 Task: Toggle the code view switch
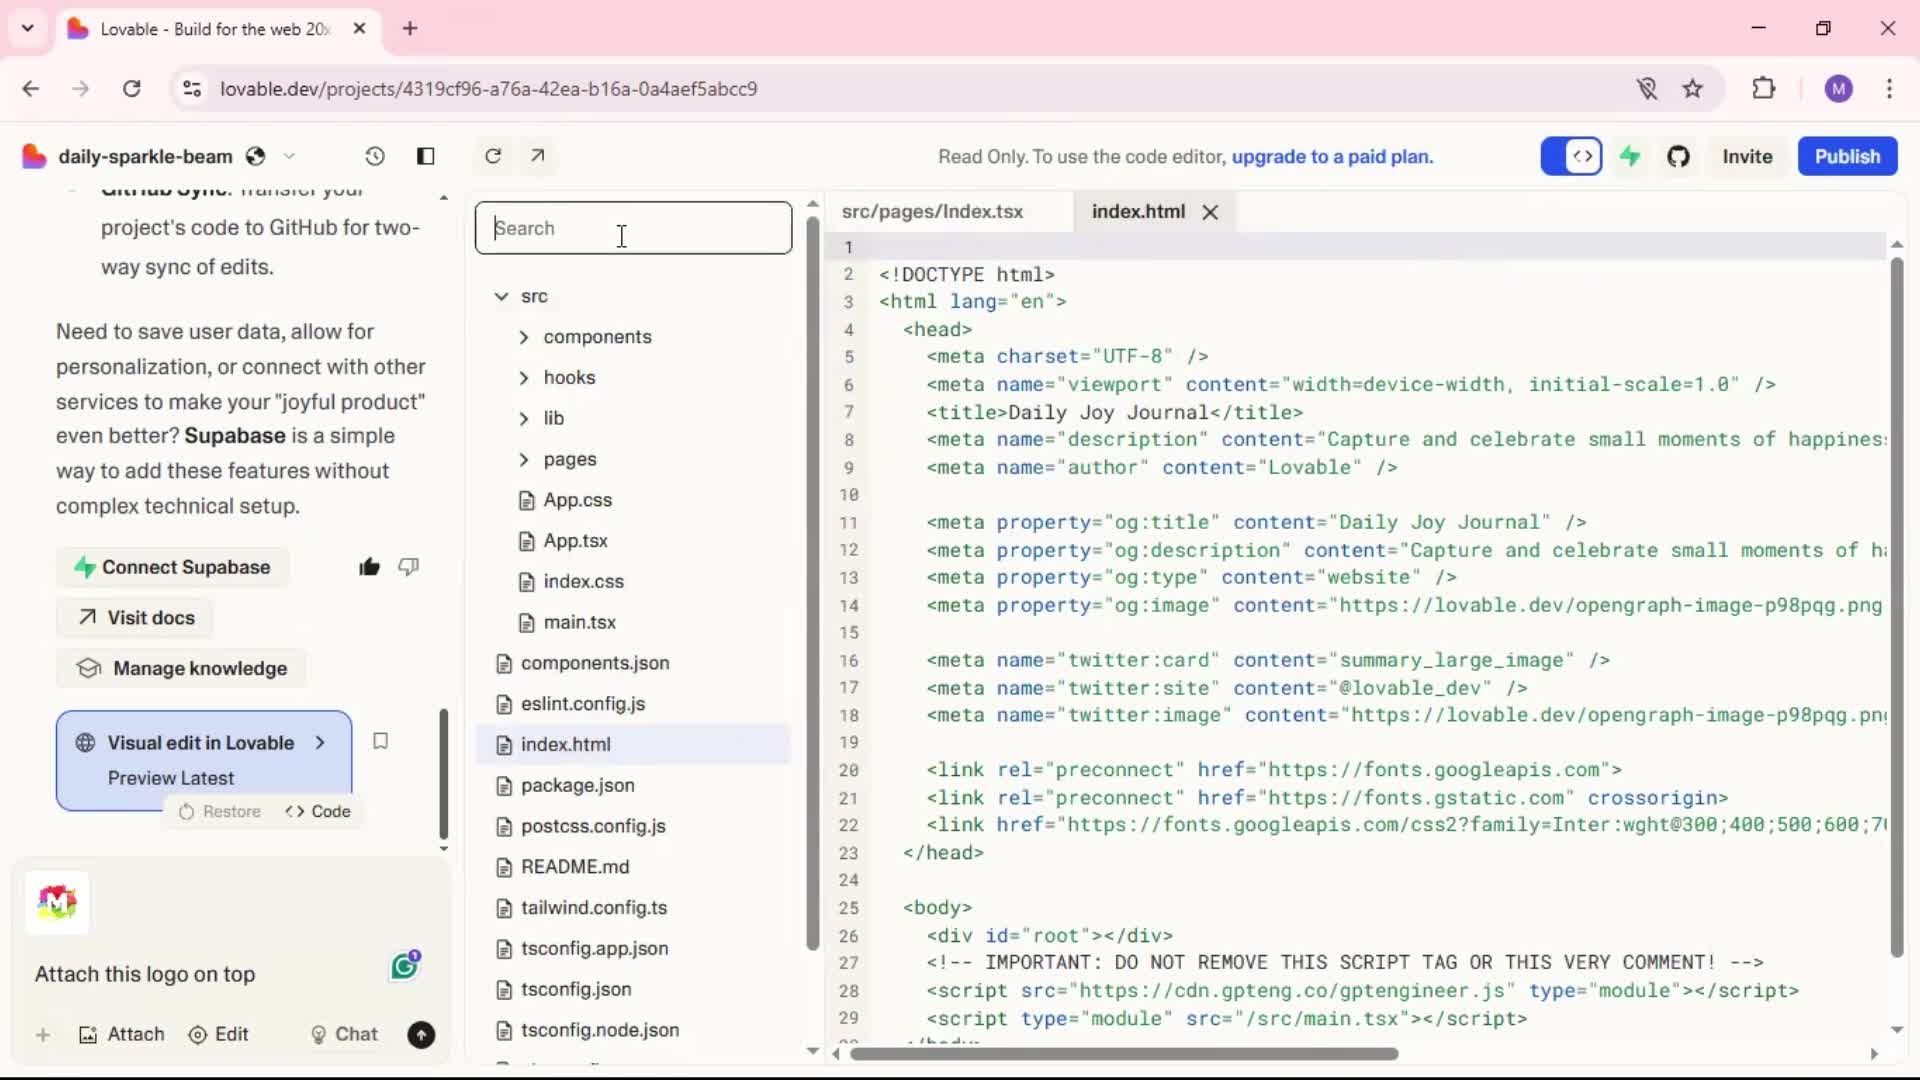[1571, 156]
